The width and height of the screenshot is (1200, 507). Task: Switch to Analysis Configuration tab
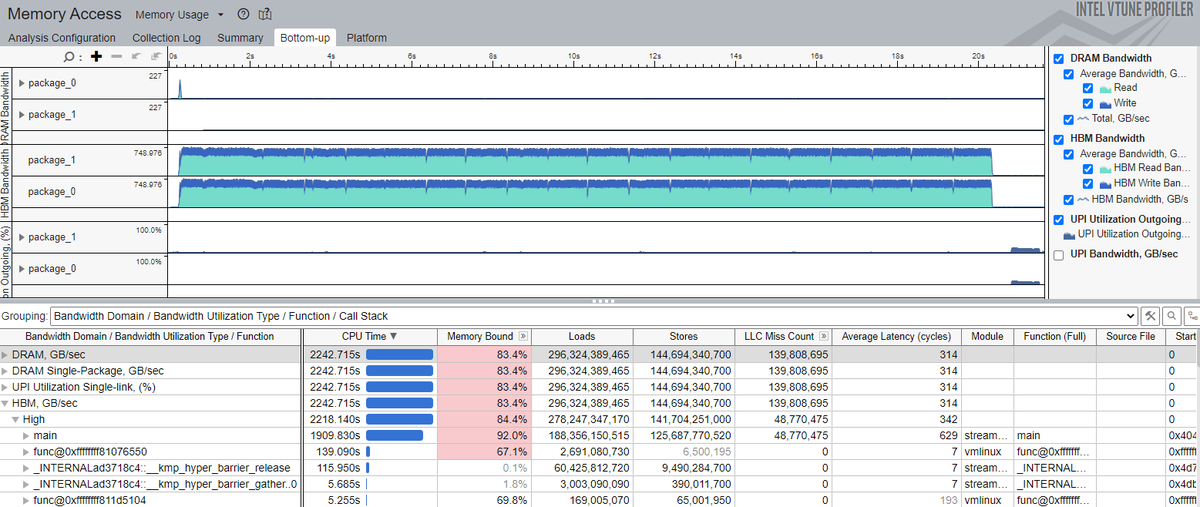click(62, 38)
